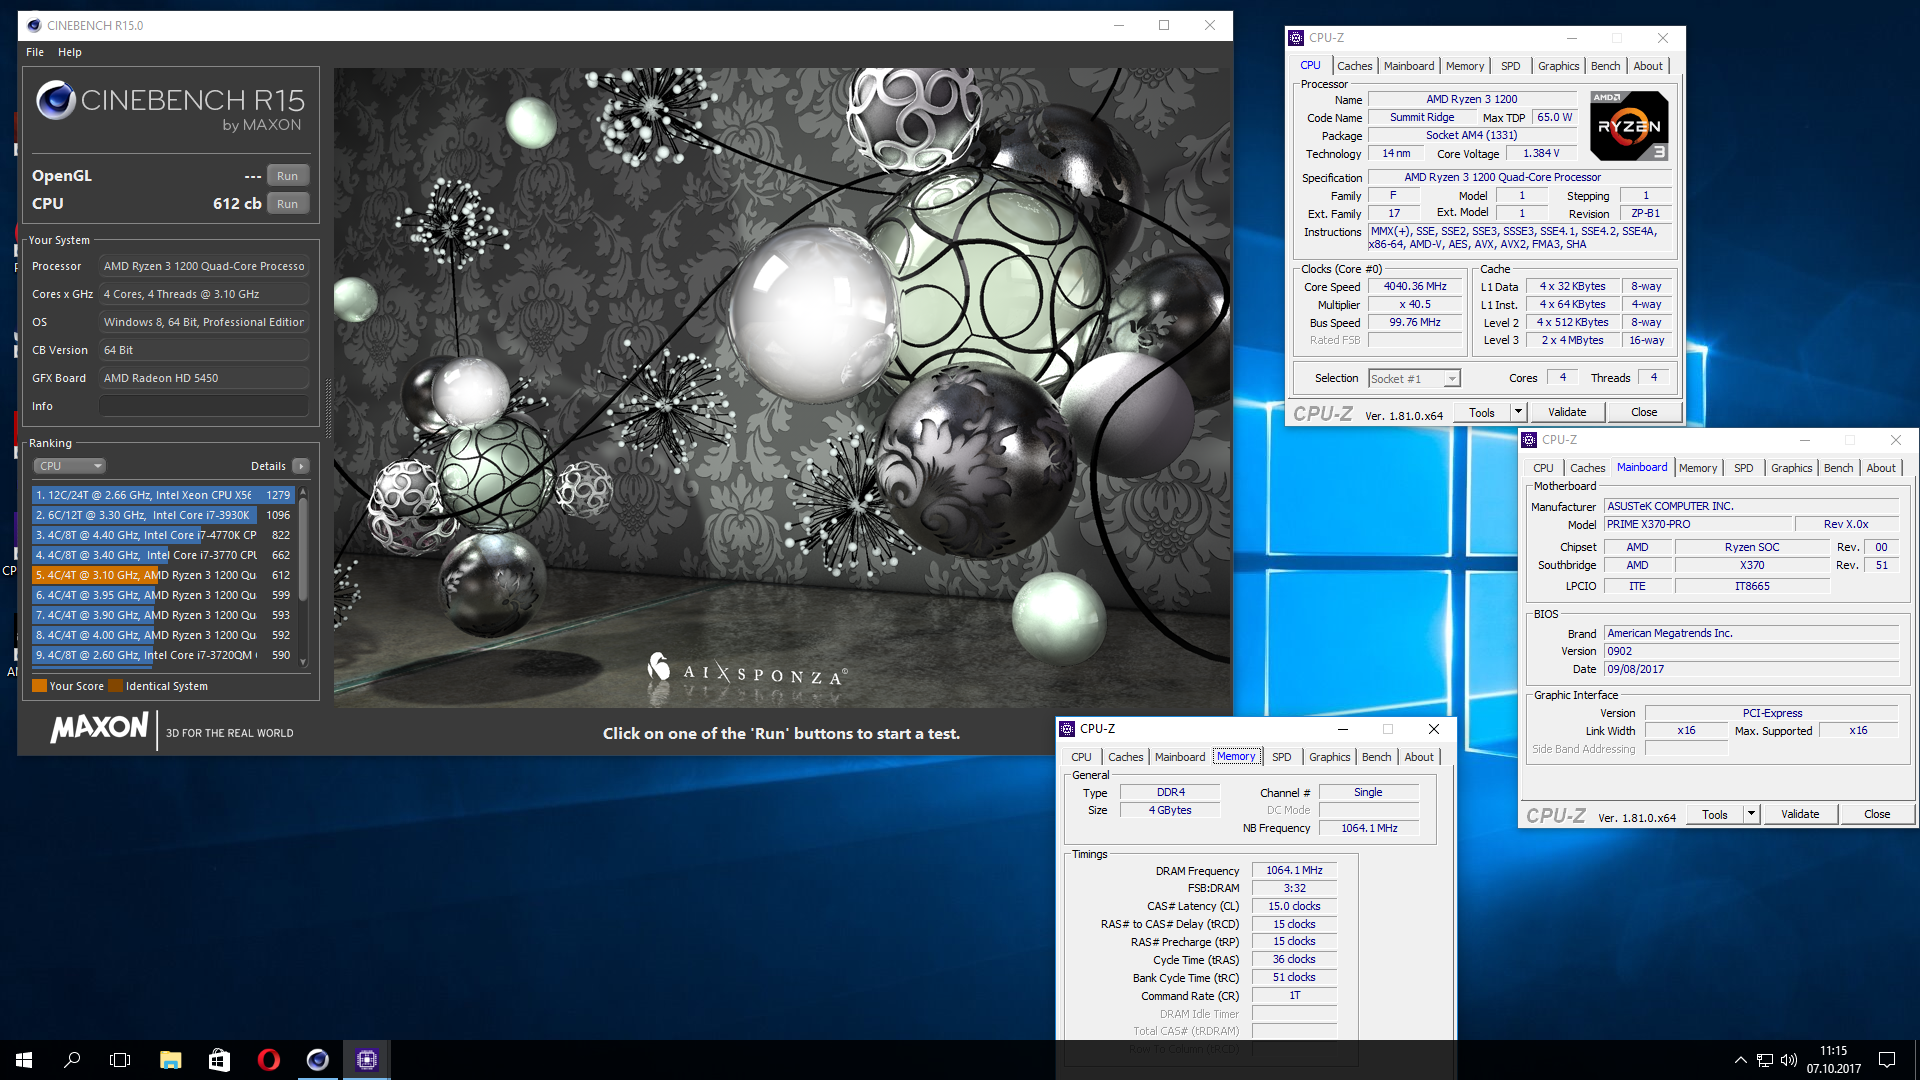Open CPU tab in Memory CPU-Z window
This screenshot has width=1920, height=1080.
click(1082, 757)
